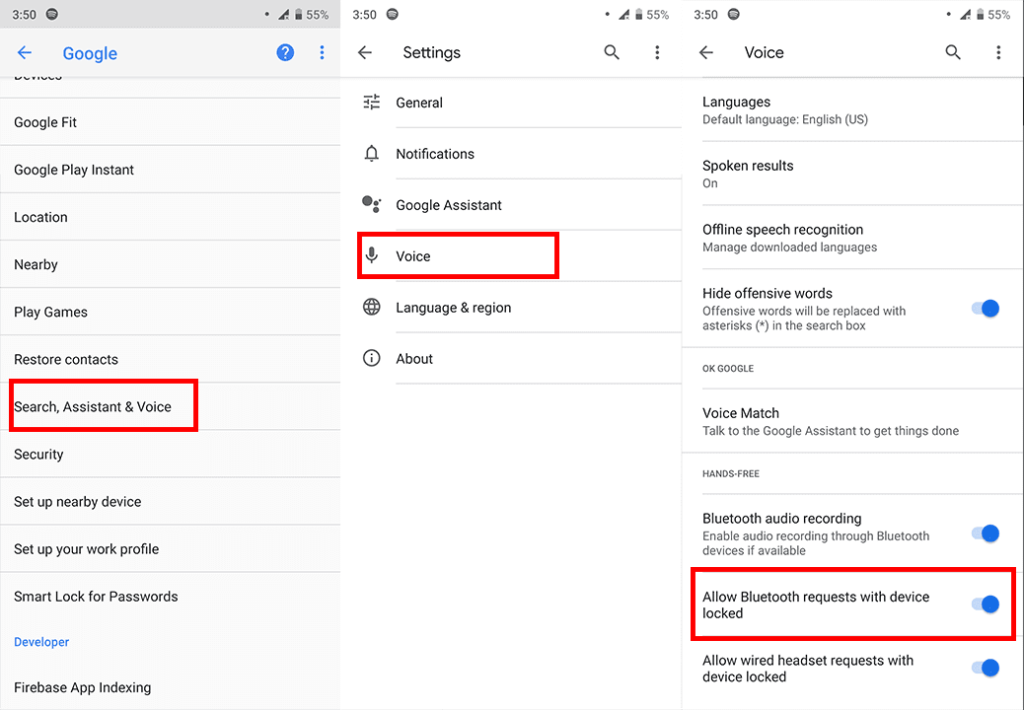This screenshot has height=710, width=1024.
Task: Open Firebase App Indexing
Action: [x=170, y=687]
